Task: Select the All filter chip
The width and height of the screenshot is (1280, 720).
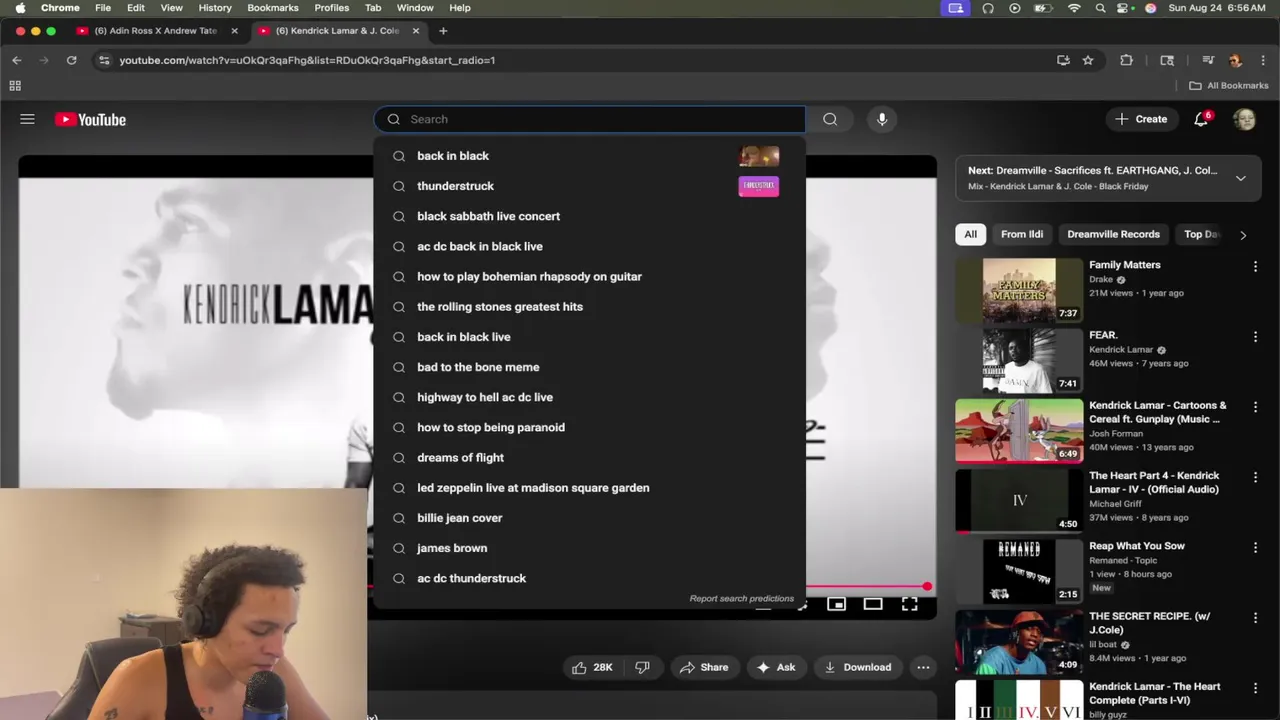Action: 970,234
